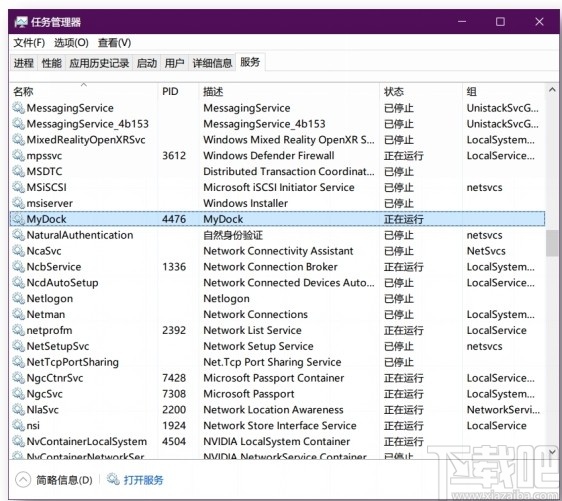Collapse to brief view with 简略信息(D)
562x501 pixels.
54,480
